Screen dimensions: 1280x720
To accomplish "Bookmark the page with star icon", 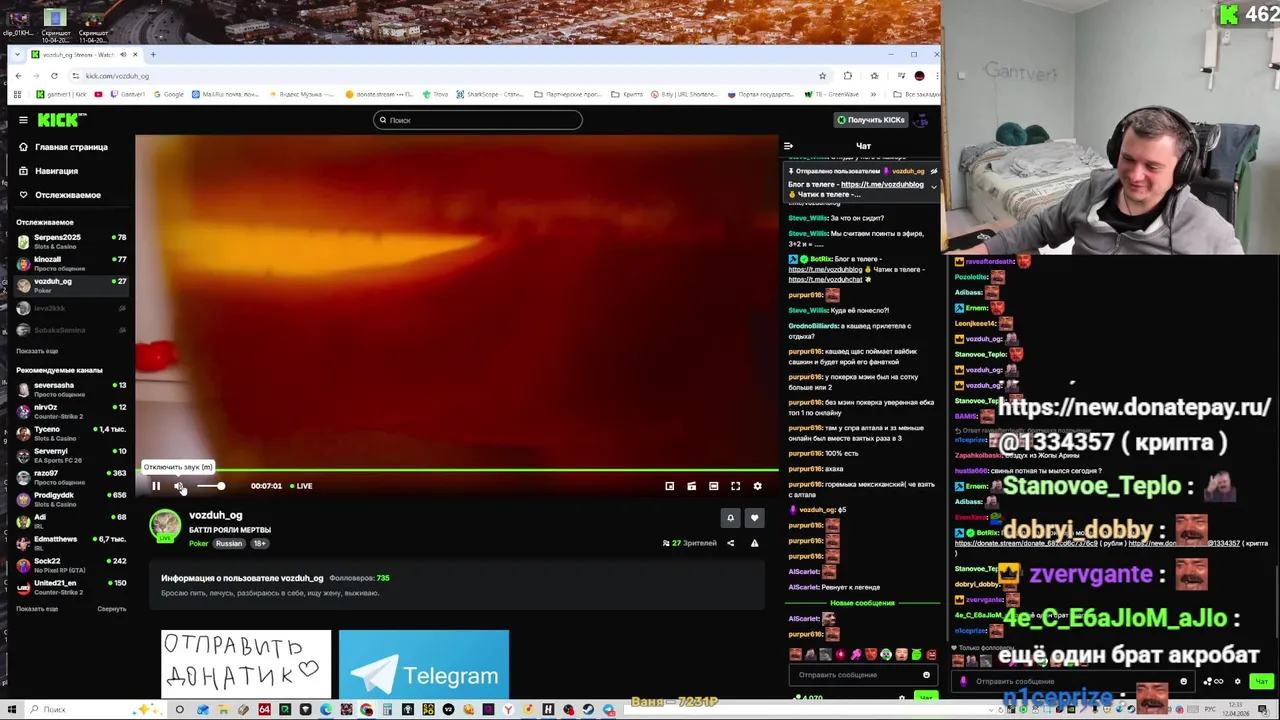I will click(x=822, y=76).
